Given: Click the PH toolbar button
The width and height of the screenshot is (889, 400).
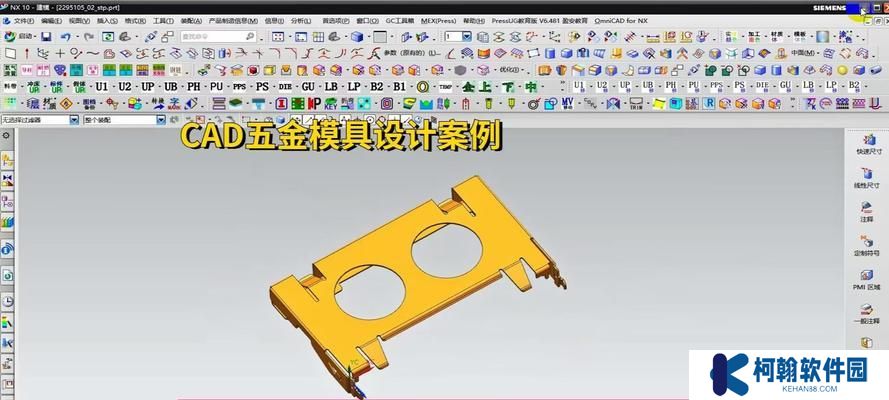Looking at the screenshot, I should (x=194, y=87).
